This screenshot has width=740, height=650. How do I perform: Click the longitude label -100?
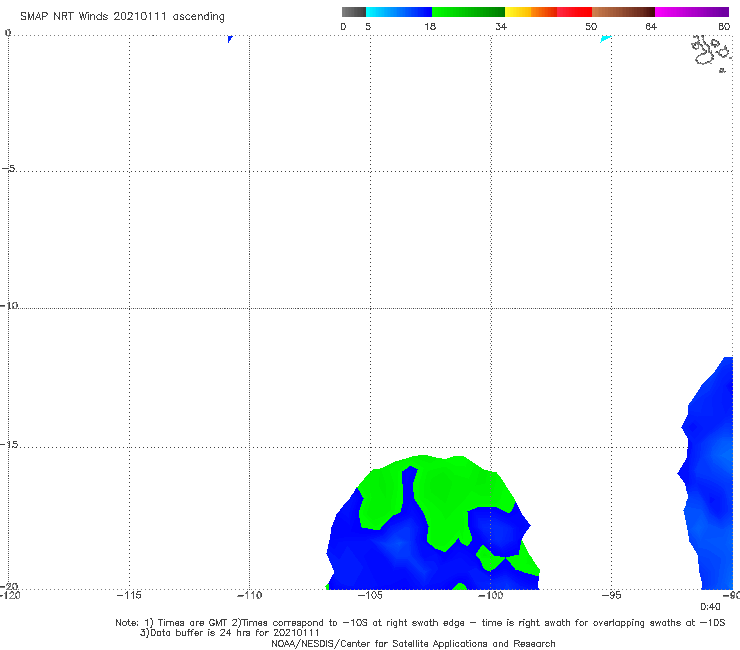(x=490, y=595)
